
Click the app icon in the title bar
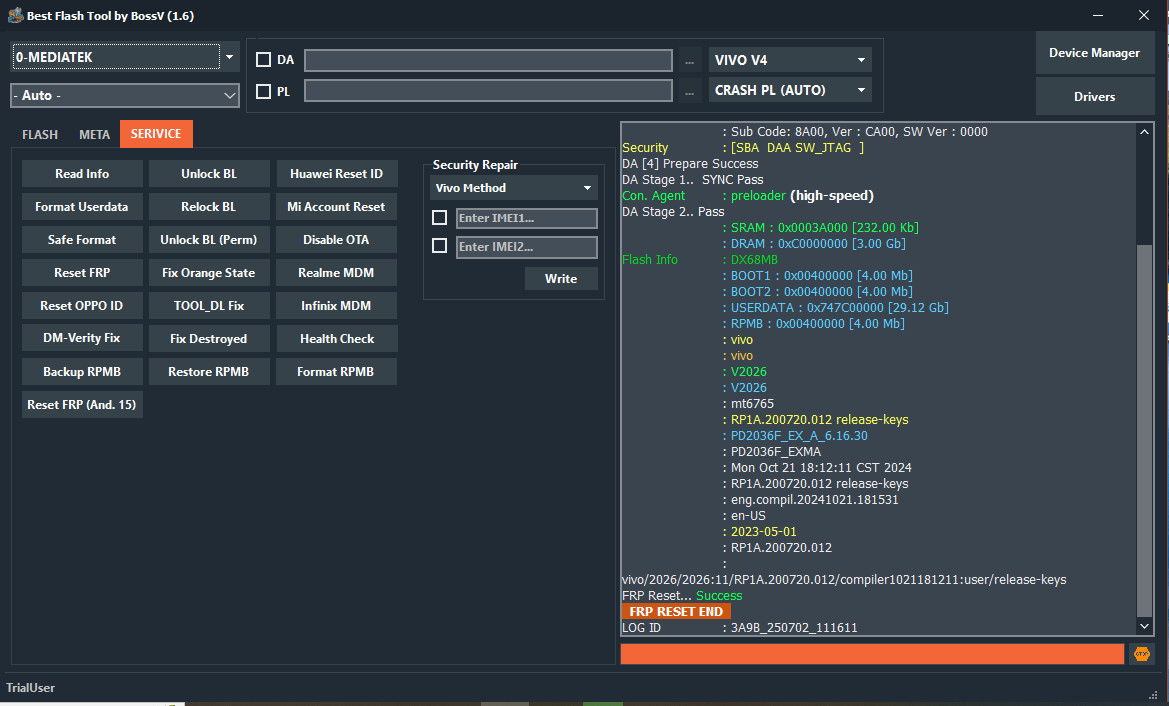[x=15, y=16]
